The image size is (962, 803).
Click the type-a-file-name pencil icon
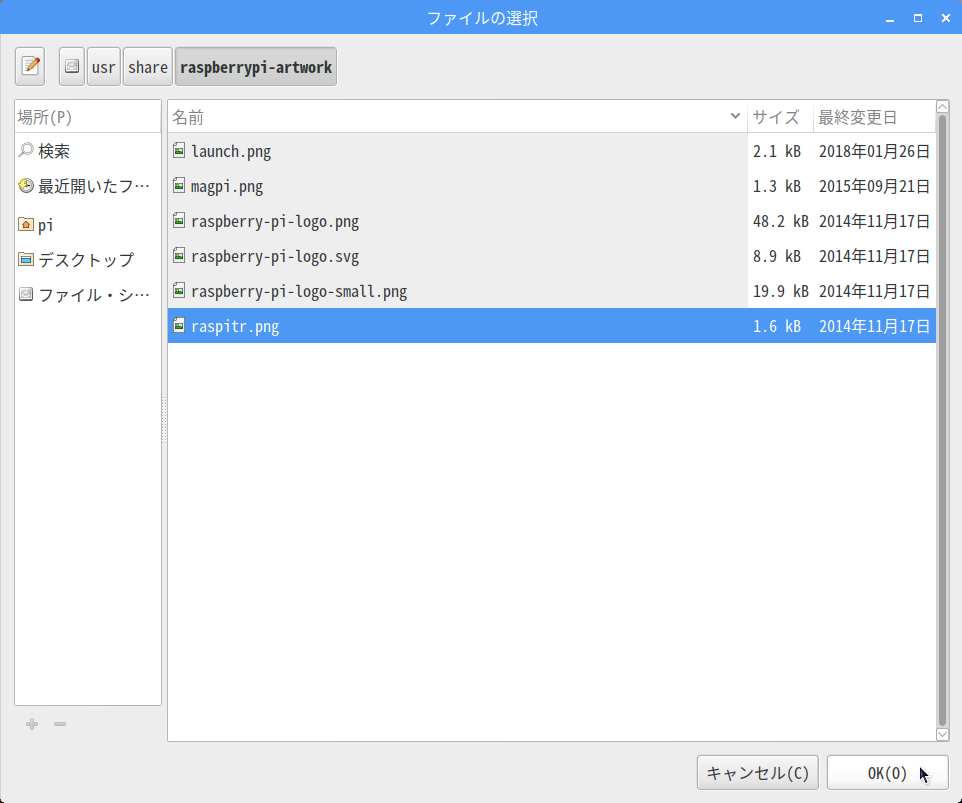click(30, 66)
